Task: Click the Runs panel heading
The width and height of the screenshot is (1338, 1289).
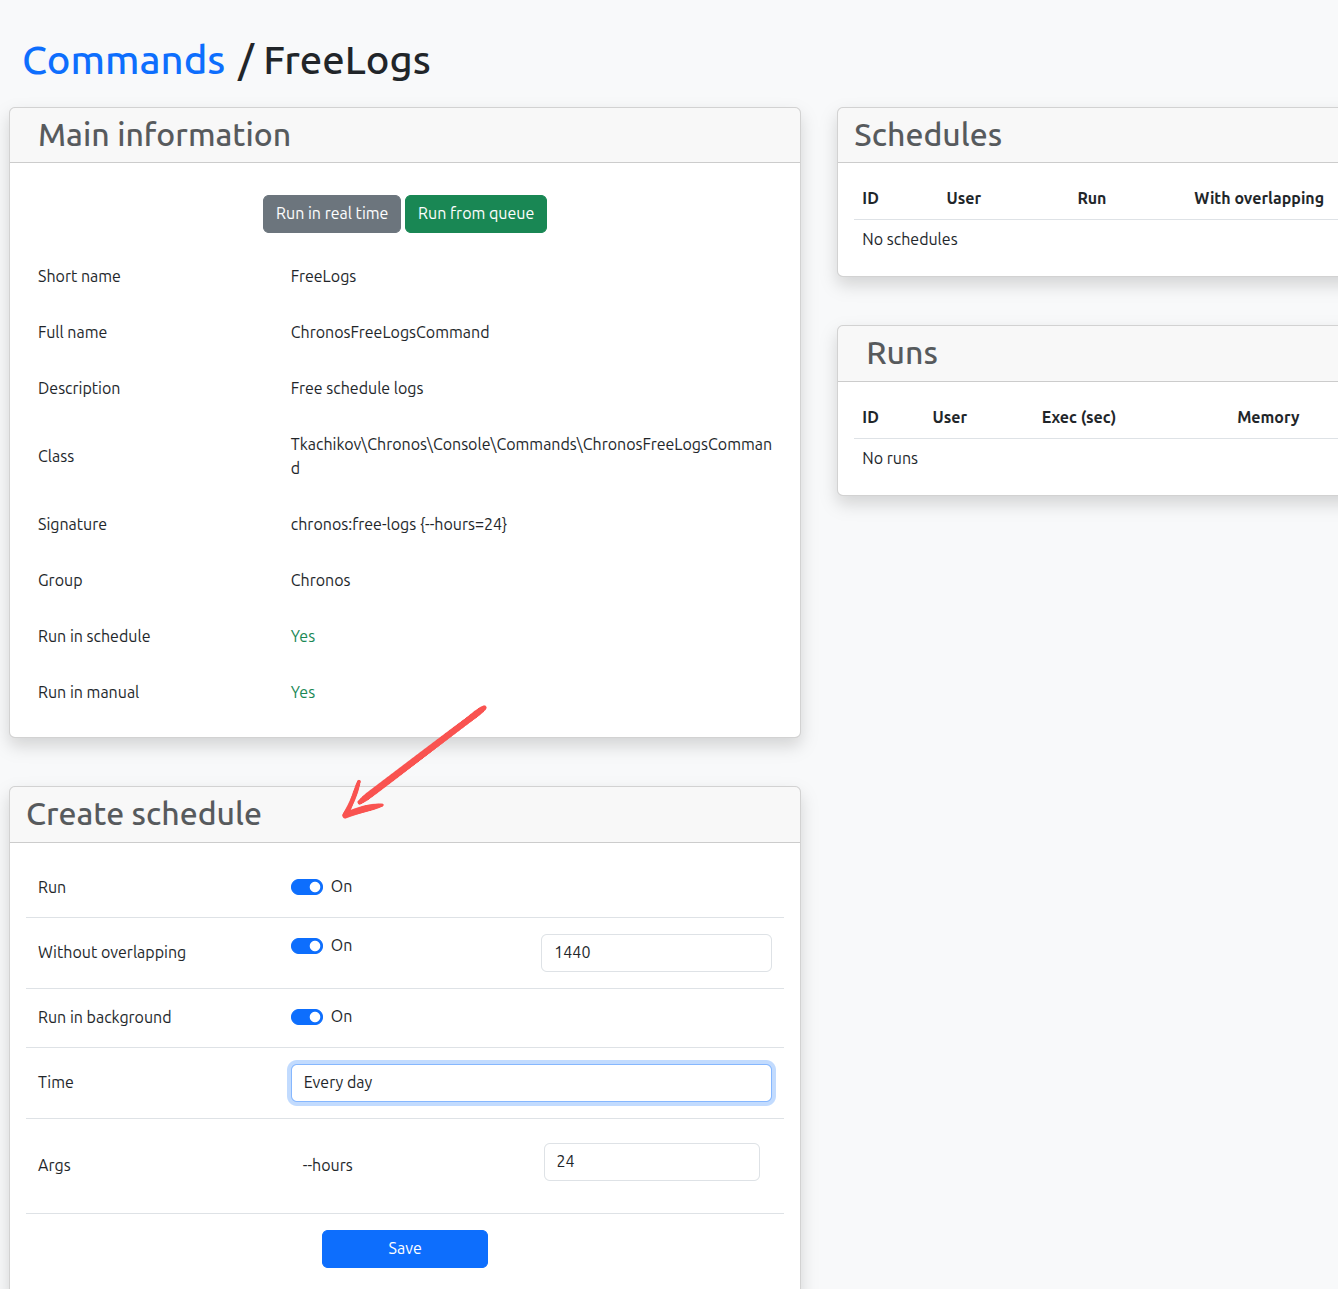Action: coord(901,354)
